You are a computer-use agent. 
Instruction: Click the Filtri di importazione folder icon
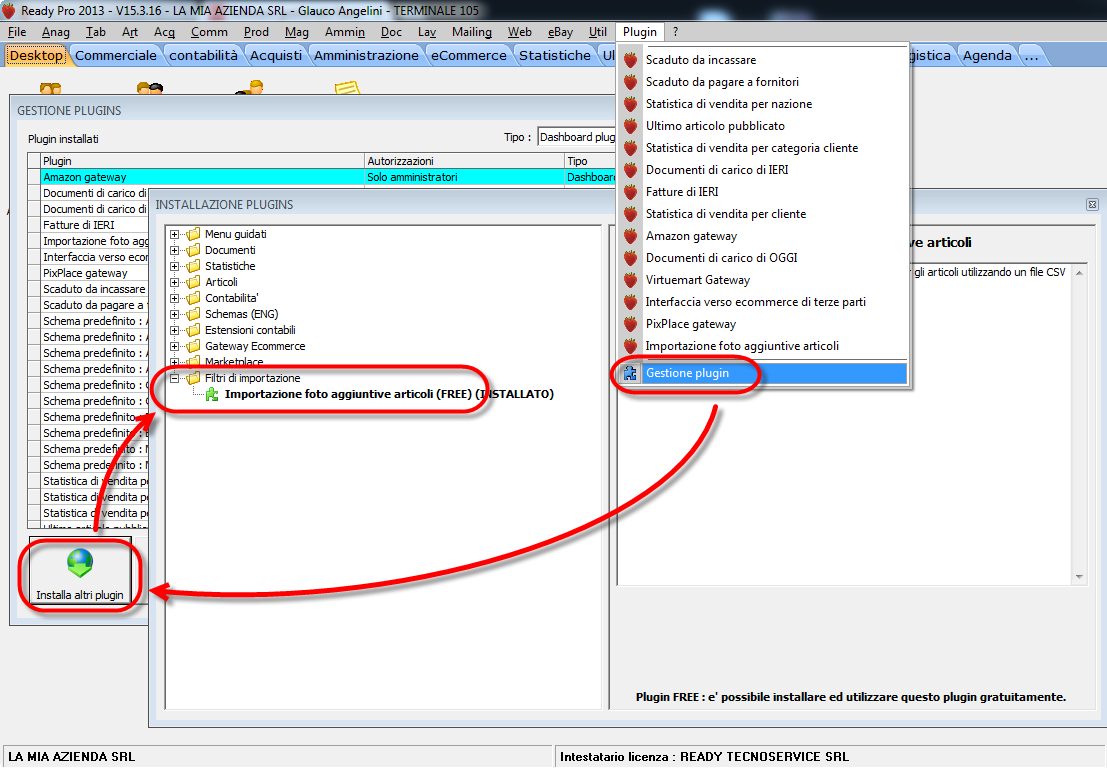coord(193,378)
